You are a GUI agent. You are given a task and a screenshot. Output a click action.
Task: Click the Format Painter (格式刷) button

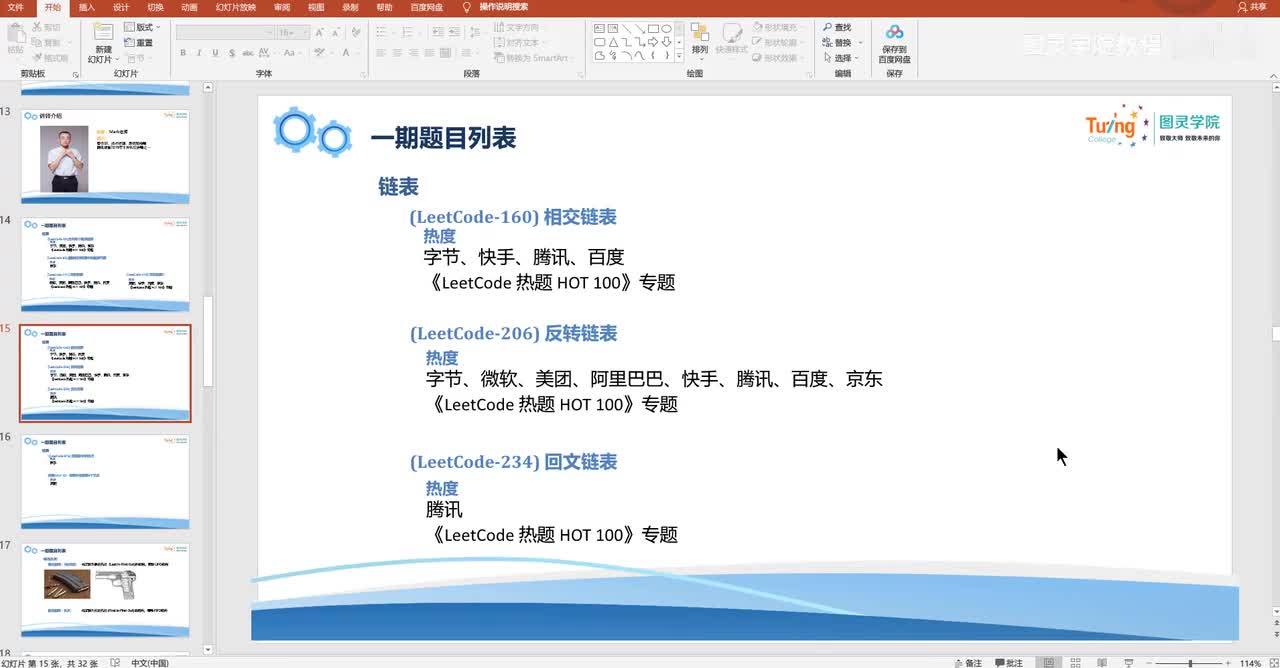[51, 58]
